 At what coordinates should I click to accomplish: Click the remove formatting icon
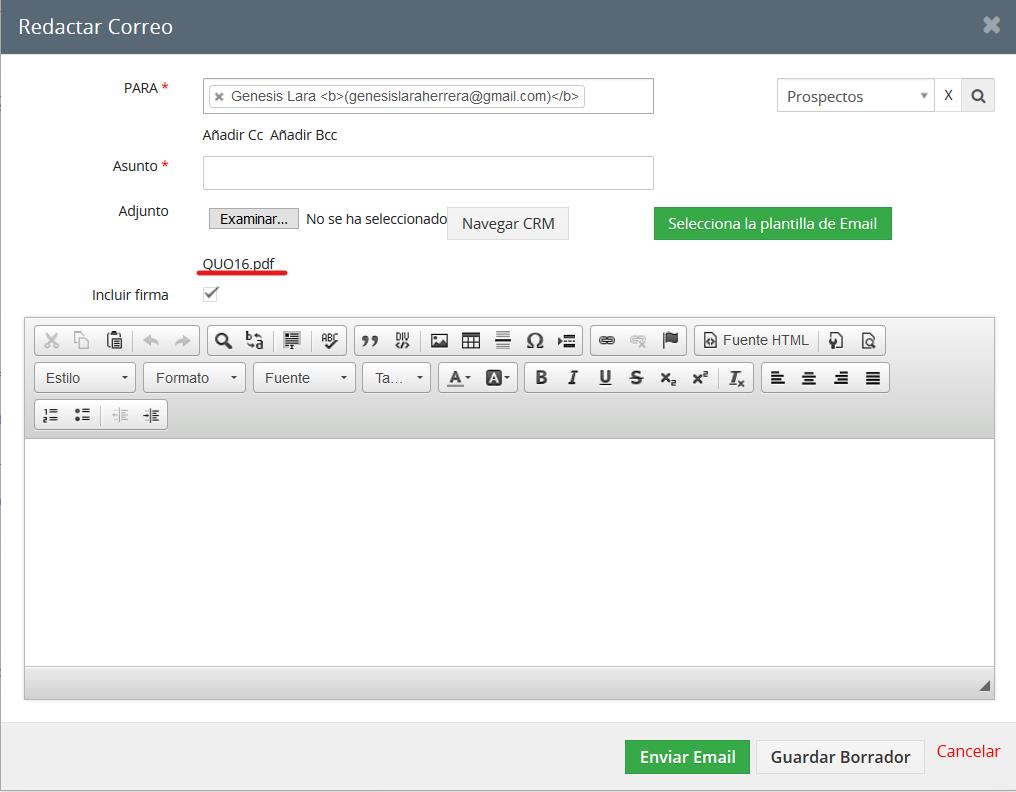(737, 378)
